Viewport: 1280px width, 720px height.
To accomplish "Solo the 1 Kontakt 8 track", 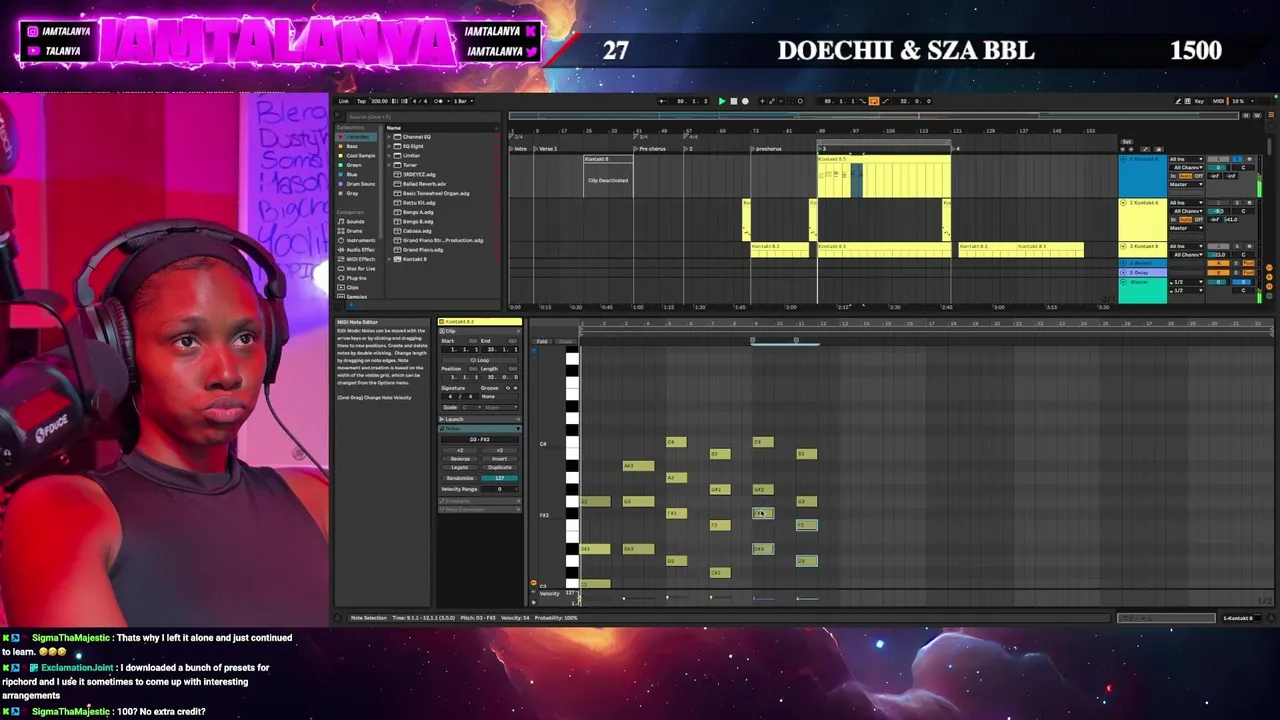I will click(x=1237, y=159).
